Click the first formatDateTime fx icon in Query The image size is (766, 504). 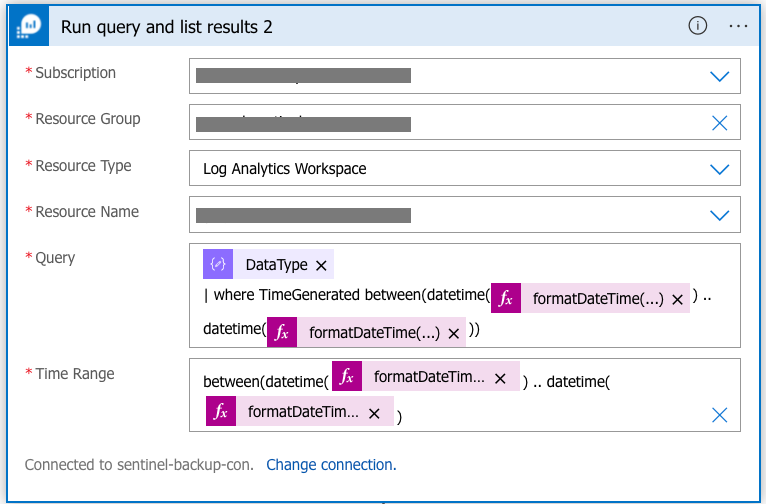coord(505,298)
